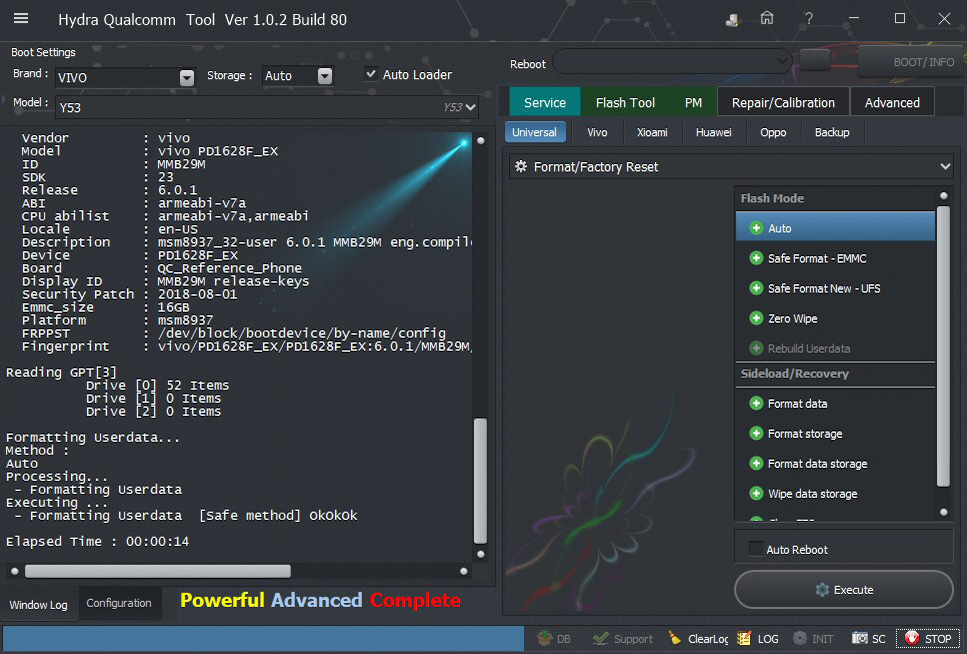Open the Xiaomi sub-tab
This screenshot has width=967, height=654.
652,132
